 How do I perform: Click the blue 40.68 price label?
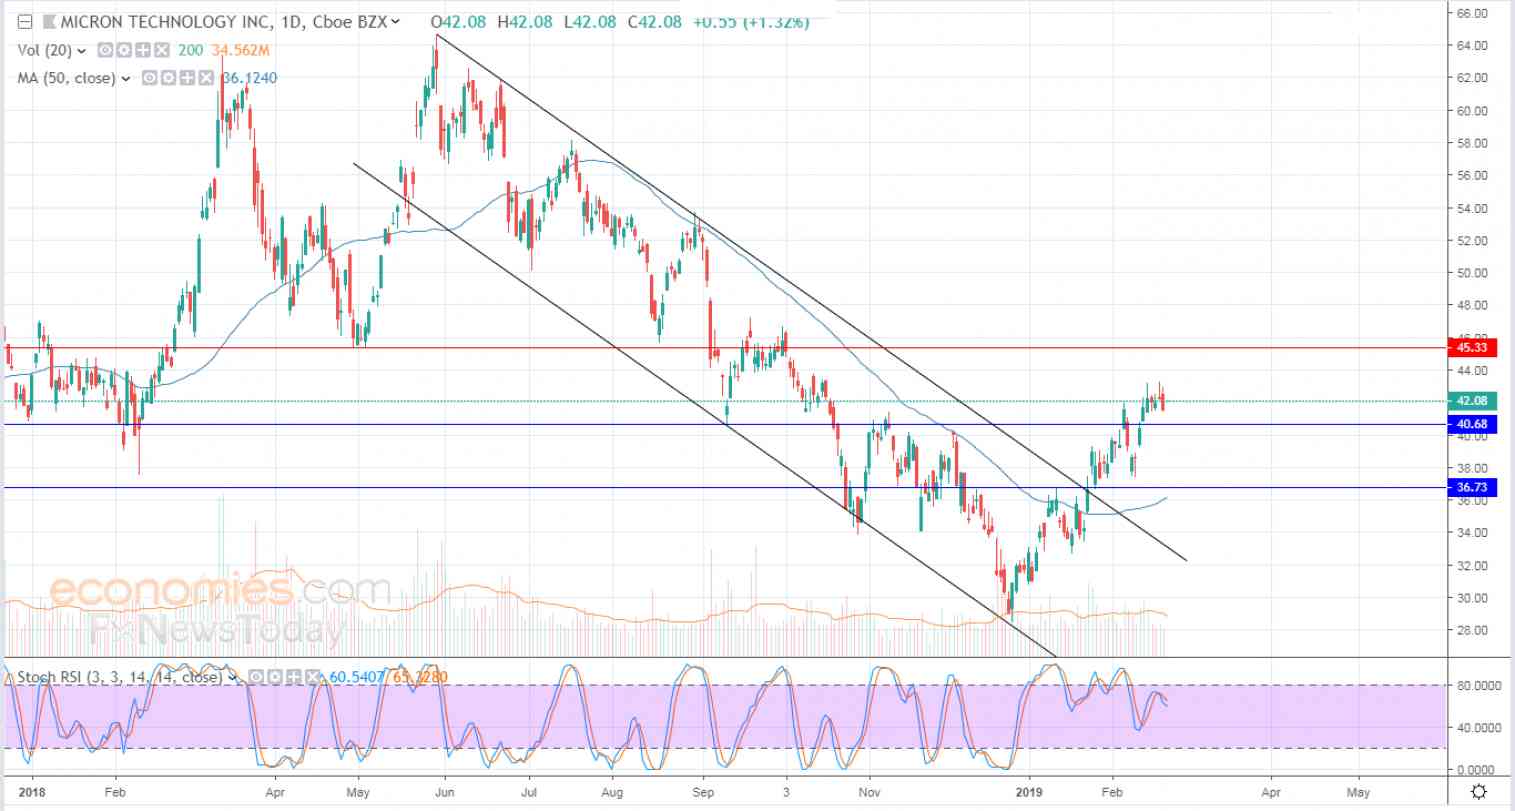click(1471, 425)
